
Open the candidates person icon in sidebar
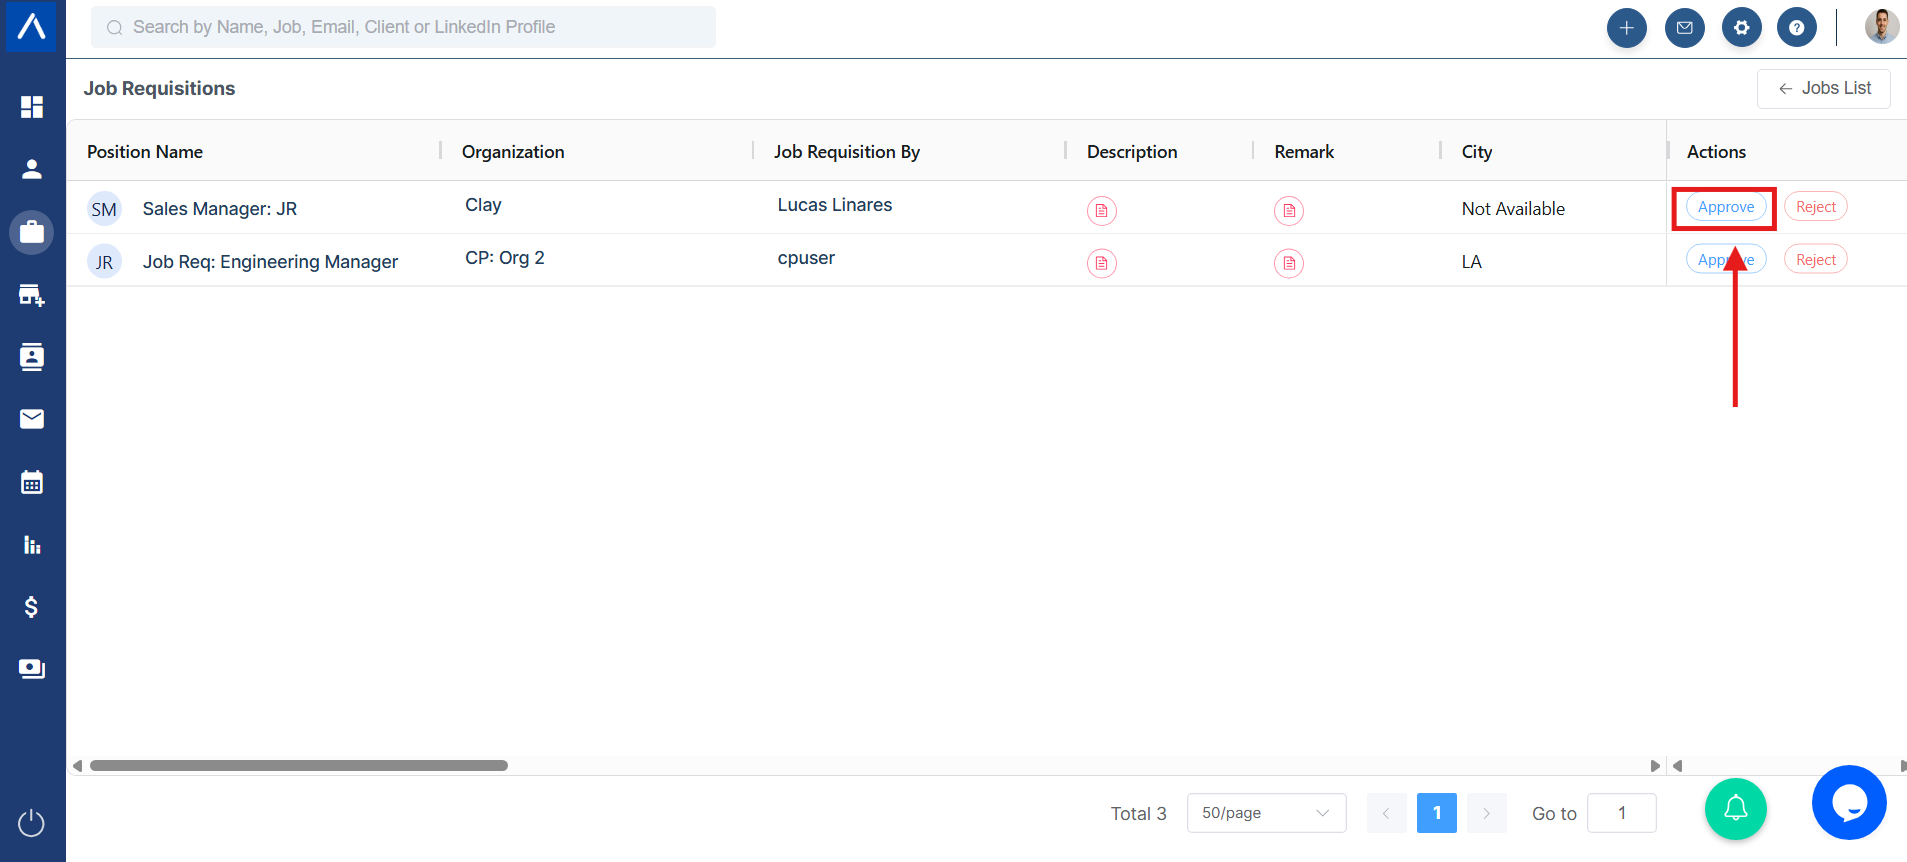click(x=32, y=169)
